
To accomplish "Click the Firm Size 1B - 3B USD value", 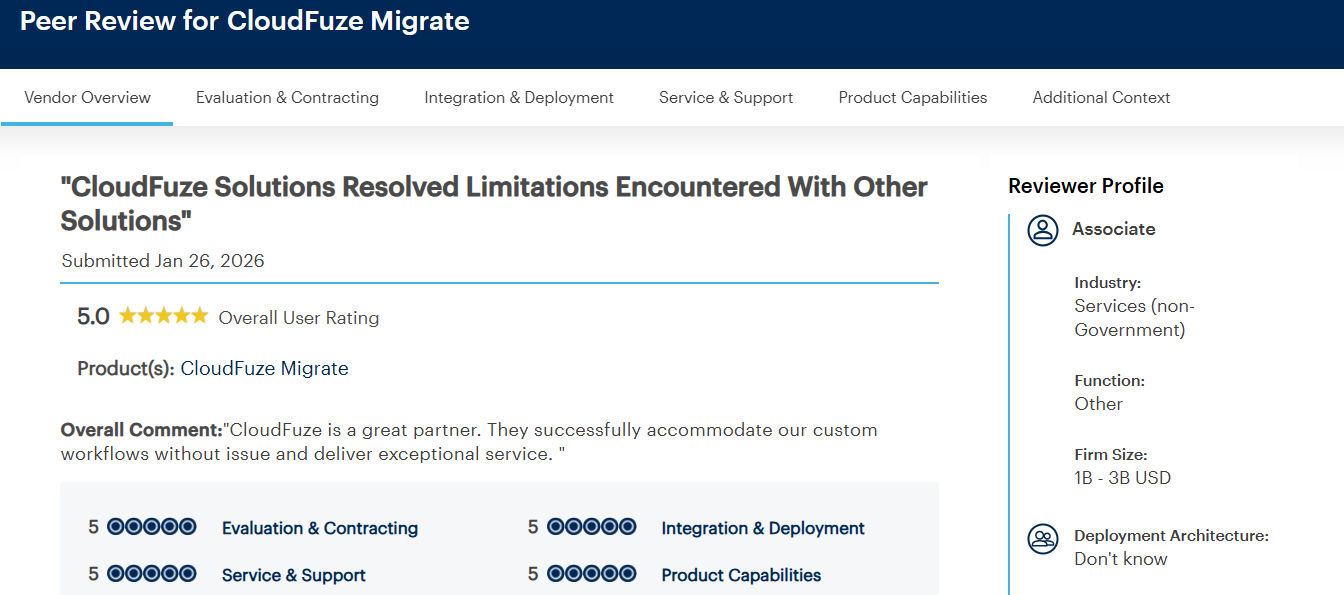I will pos(1122,477).
